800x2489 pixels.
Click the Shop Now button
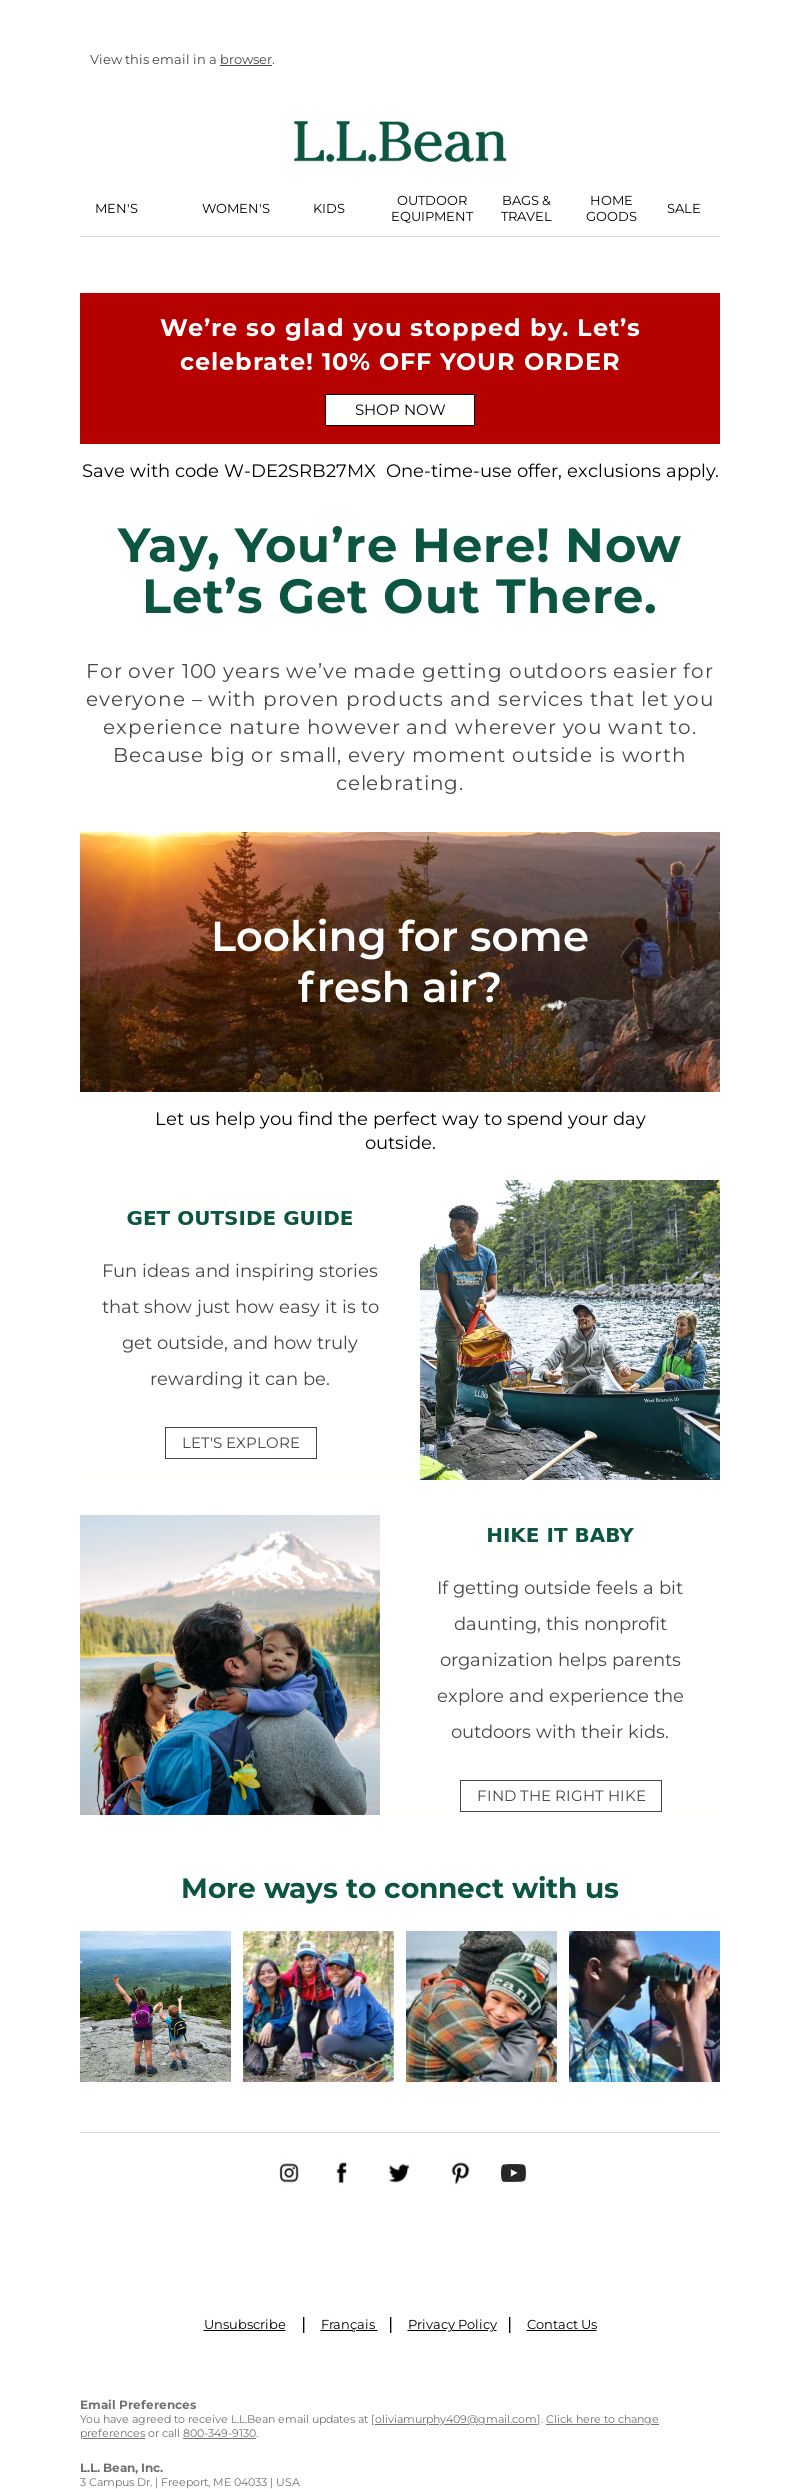(400, 410)
